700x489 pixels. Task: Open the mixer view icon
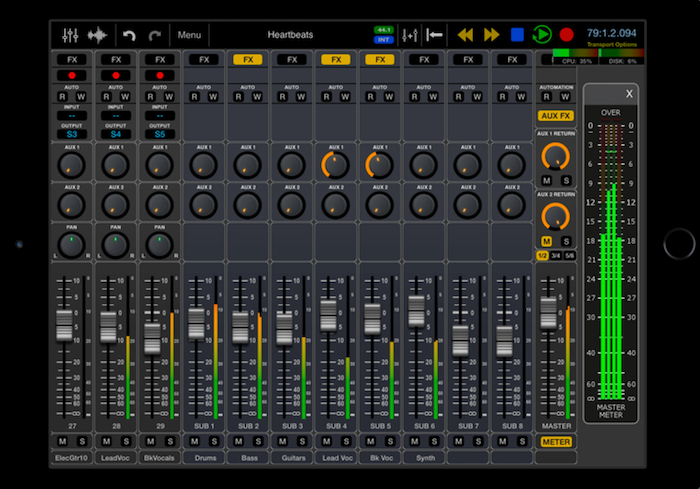coord(70,35)
